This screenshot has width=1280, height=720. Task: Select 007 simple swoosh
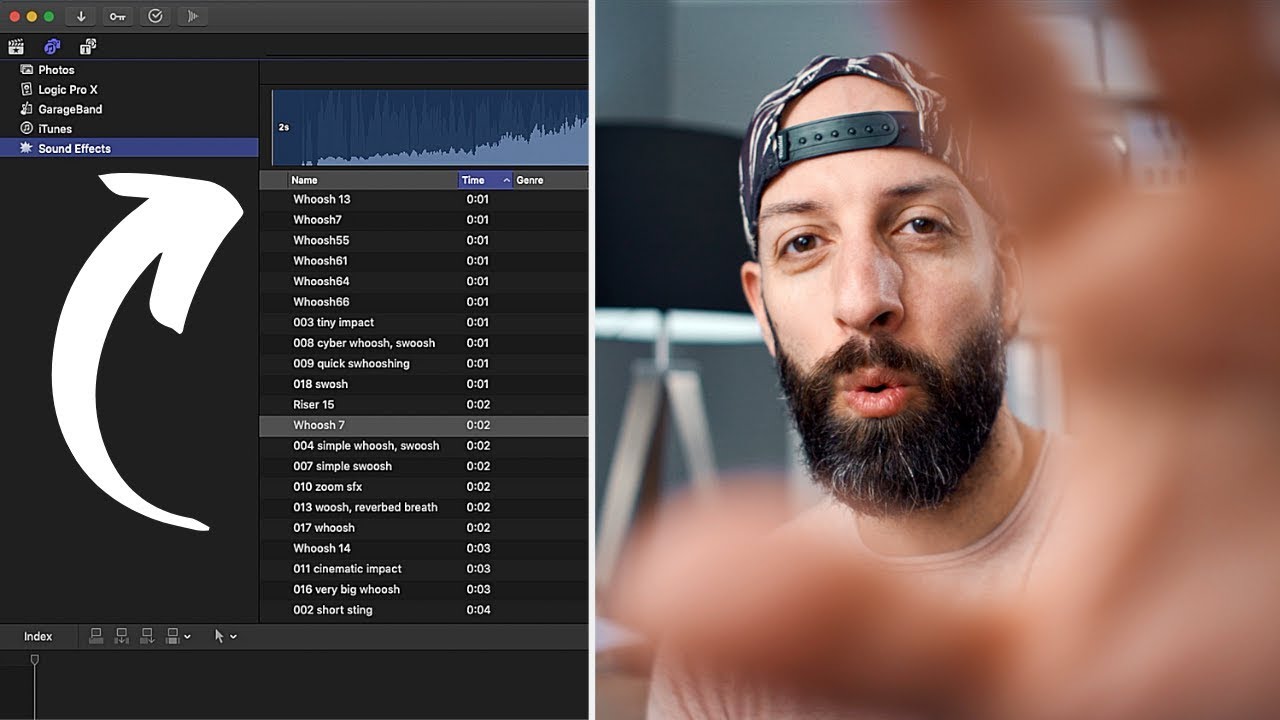424,466
